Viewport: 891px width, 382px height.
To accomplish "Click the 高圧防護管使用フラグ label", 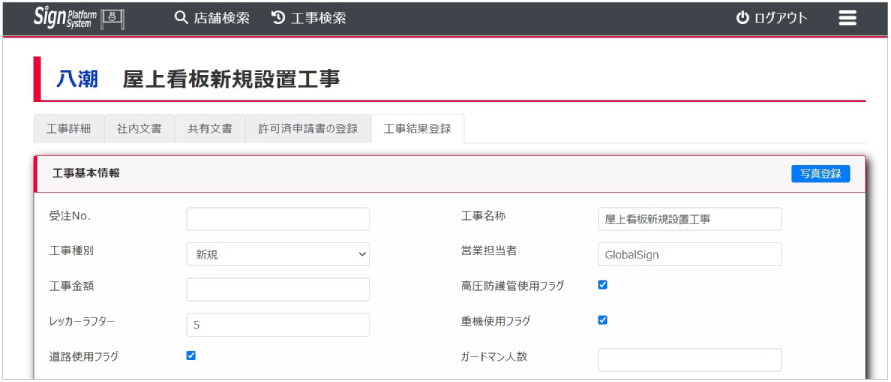I will coord(513,286).
